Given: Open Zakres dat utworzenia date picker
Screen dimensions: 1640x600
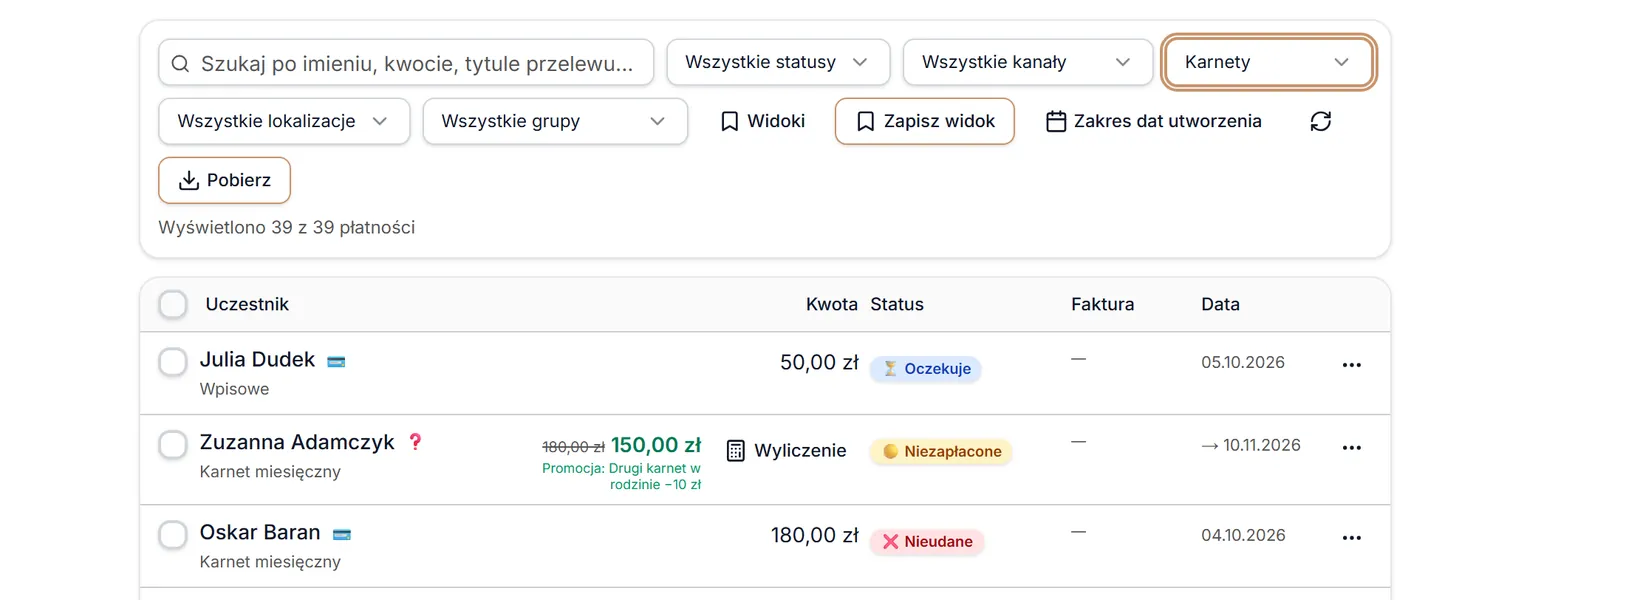Looking at the screenshot, I should [x=1154, y=121].
